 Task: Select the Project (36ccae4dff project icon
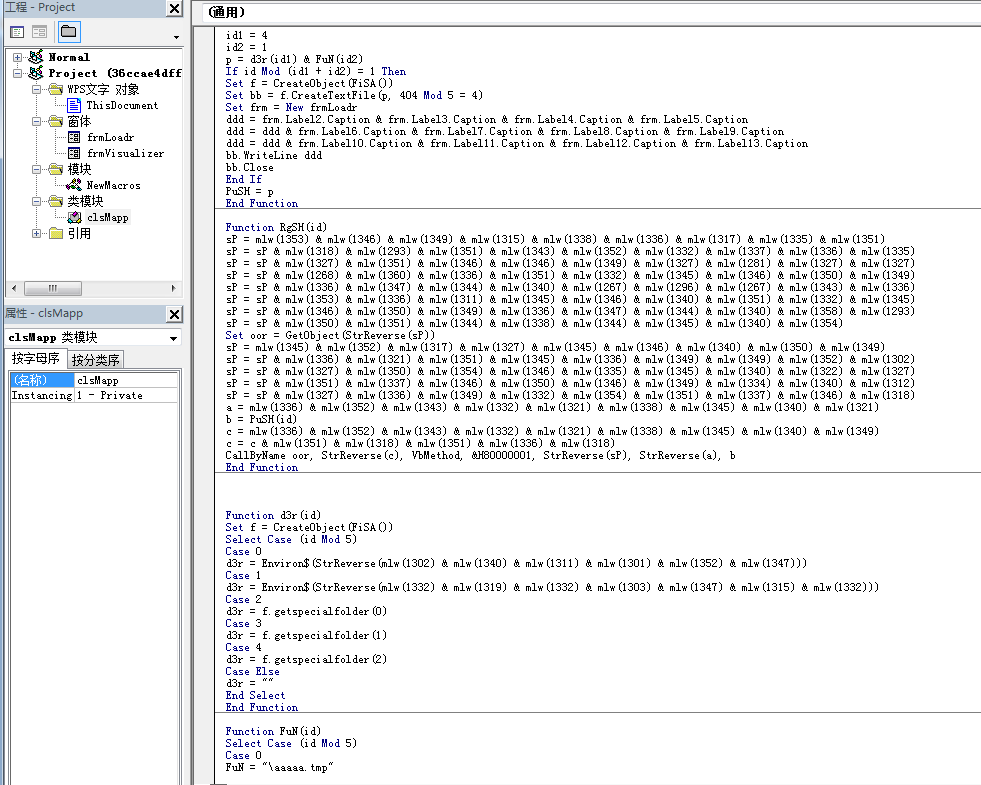pyautogui.click(x=36, y=73)
